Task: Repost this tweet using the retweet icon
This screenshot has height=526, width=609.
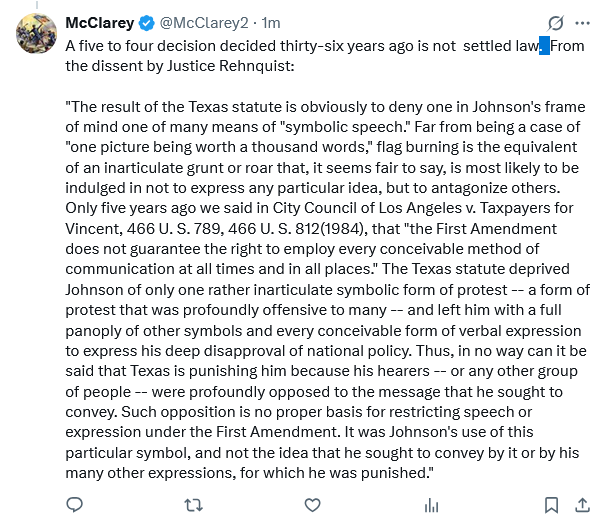Action: pyautogui.click(x=193, y=507)
